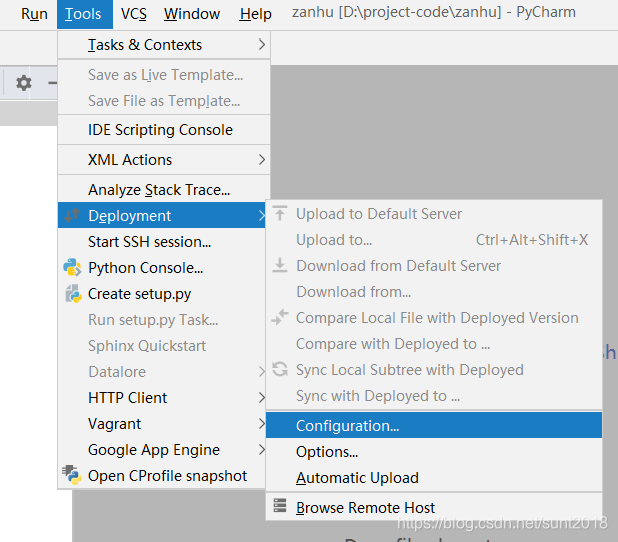This screenshot has height=542, width=618.
Task: Click the collapse minus icon next to the gear
Action: click(x=52, y=83)
